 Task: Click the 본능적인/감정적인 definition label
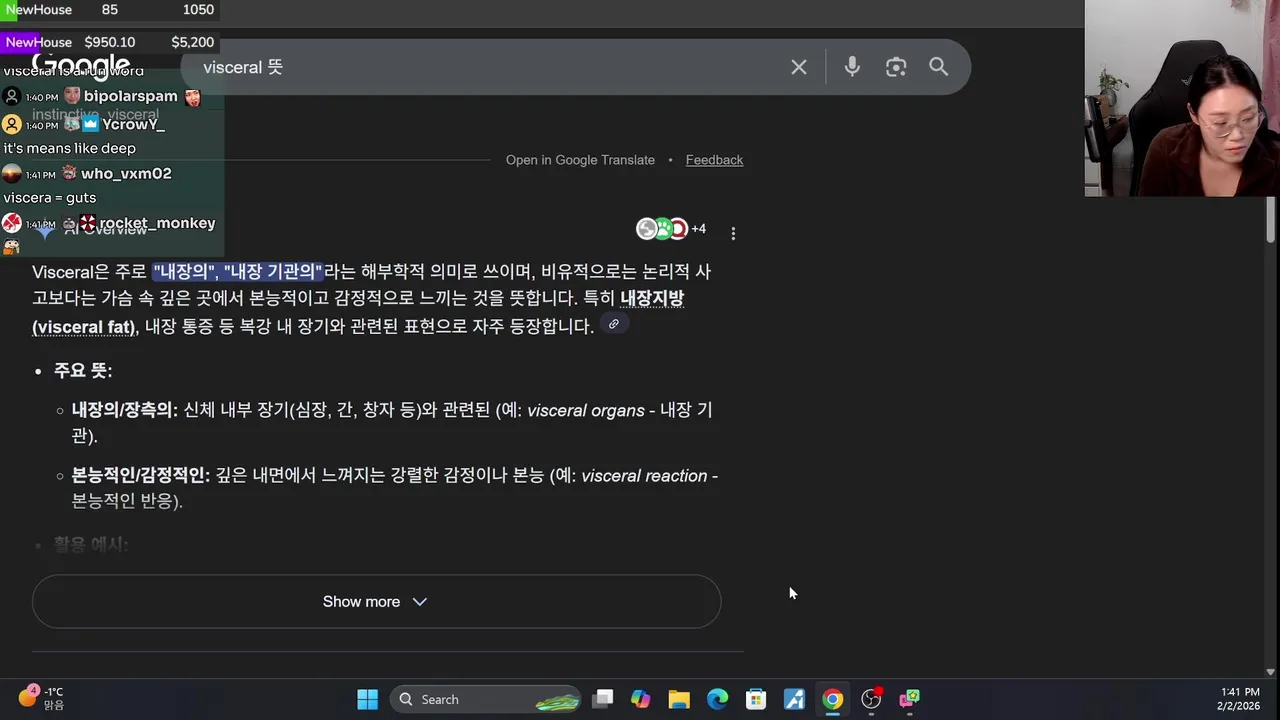(140, 476)
